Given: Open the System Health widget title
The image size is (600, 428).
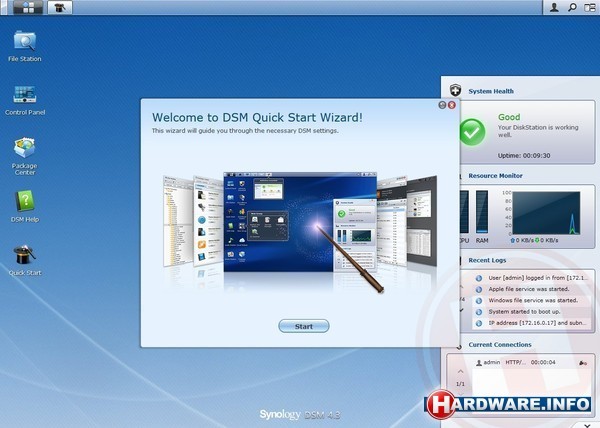Looking at the screenshot, I should pos(491,91).
